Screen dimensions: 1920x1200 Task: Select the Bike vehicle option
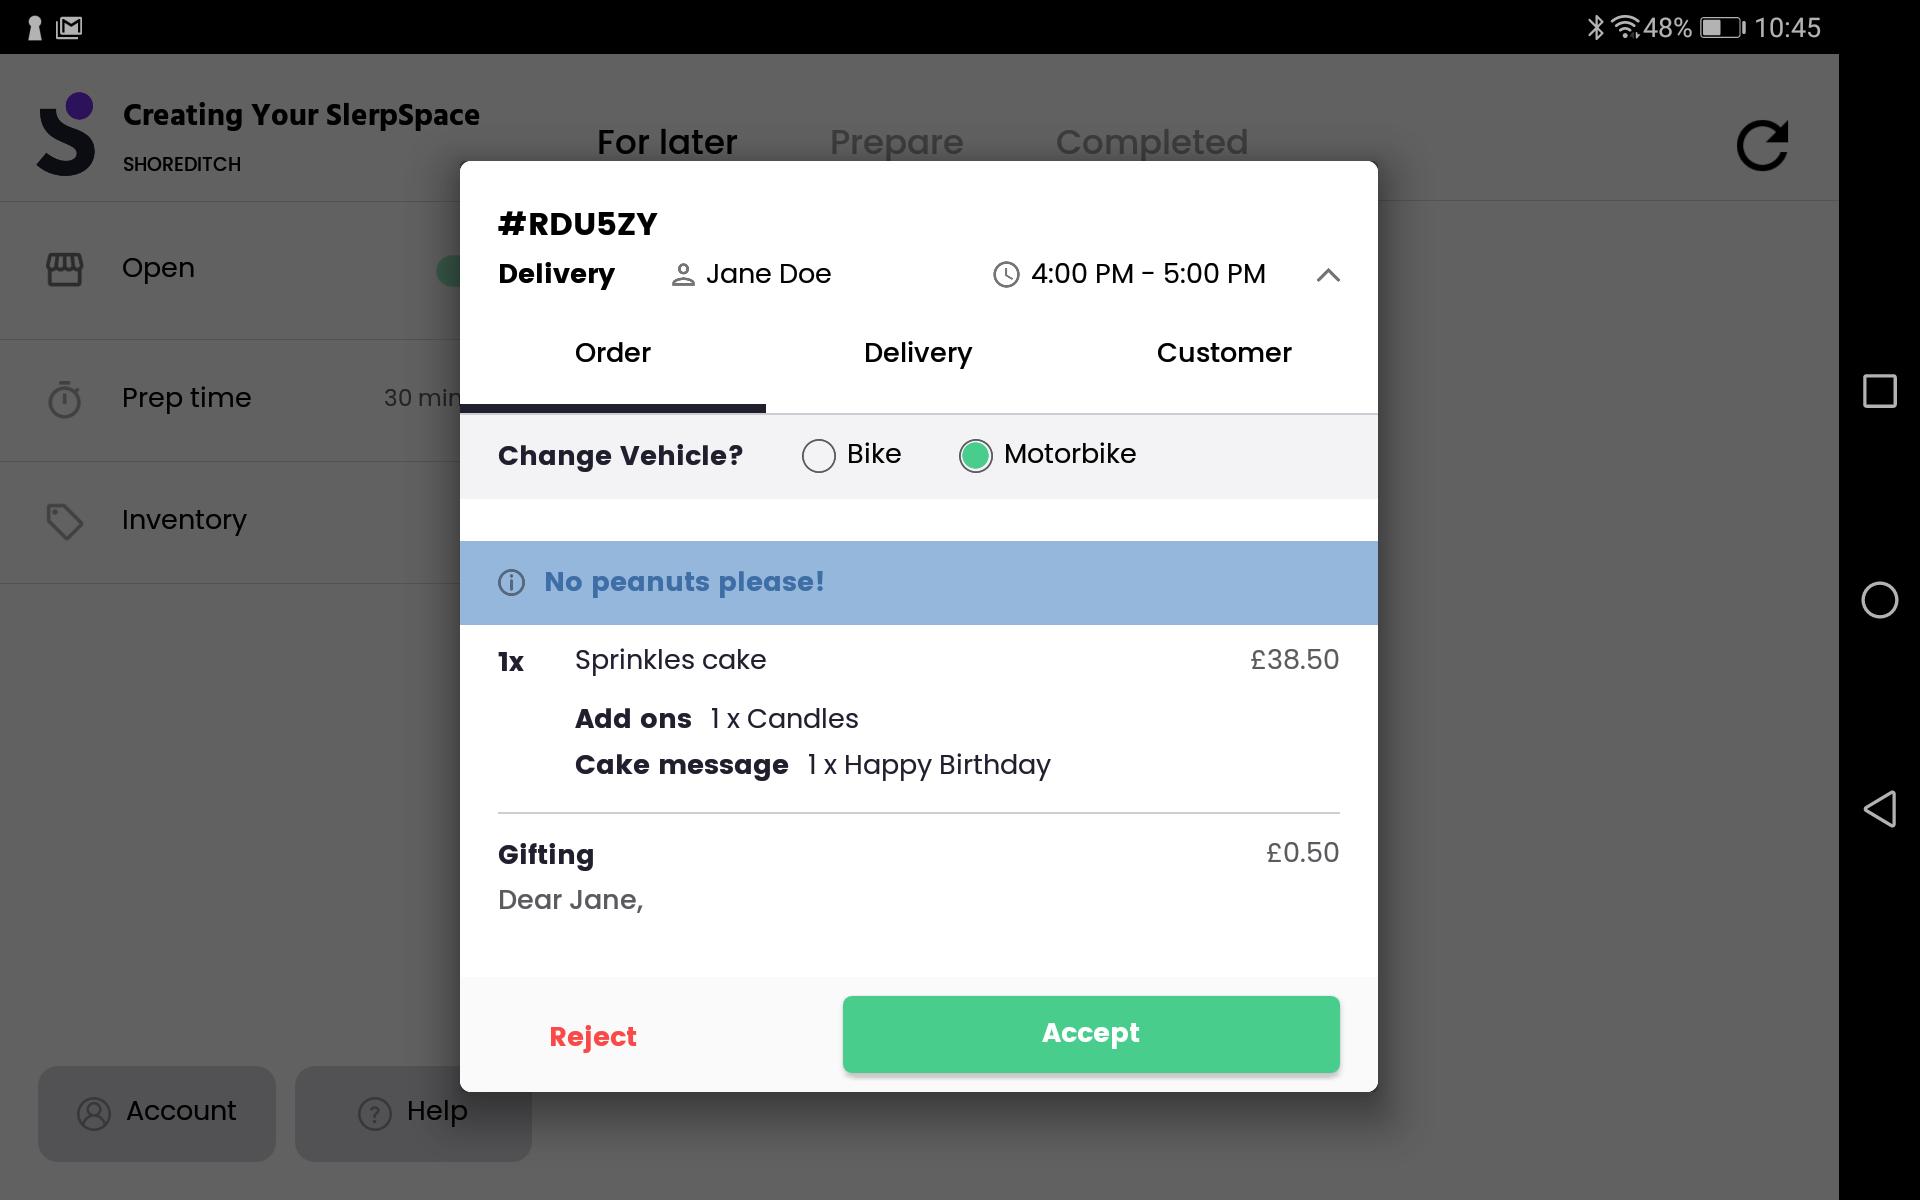tap(818, 455)
